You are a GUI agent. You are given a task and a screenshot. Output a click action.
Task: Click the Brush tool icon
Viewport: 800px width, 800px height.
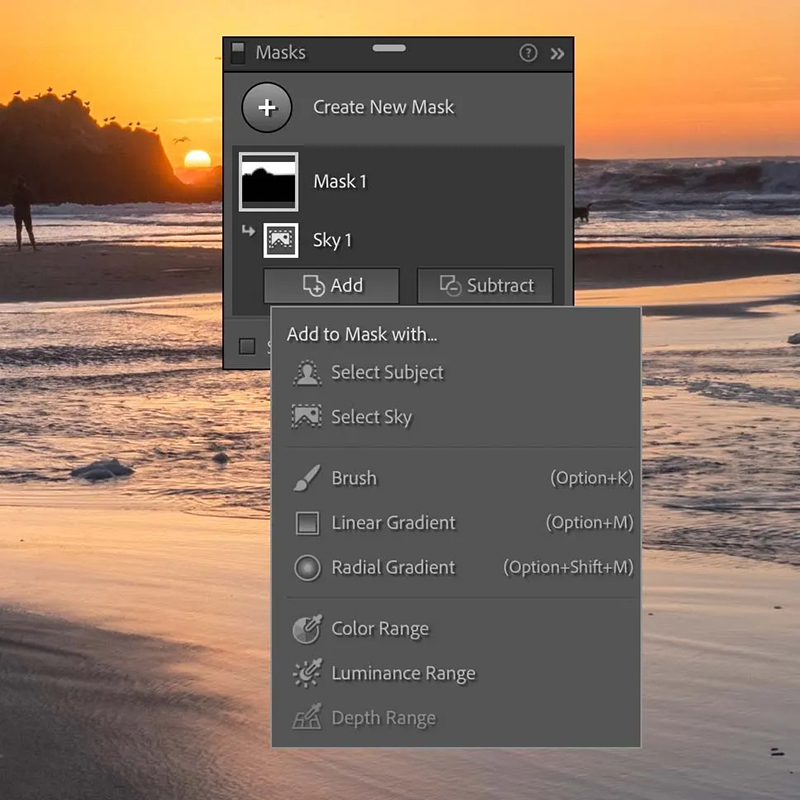coord(306,478)
